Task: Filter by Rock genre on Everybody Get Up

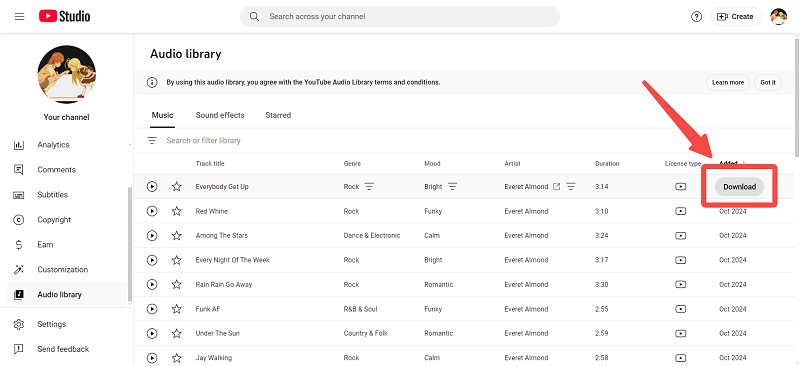Action: coord(369,187)
